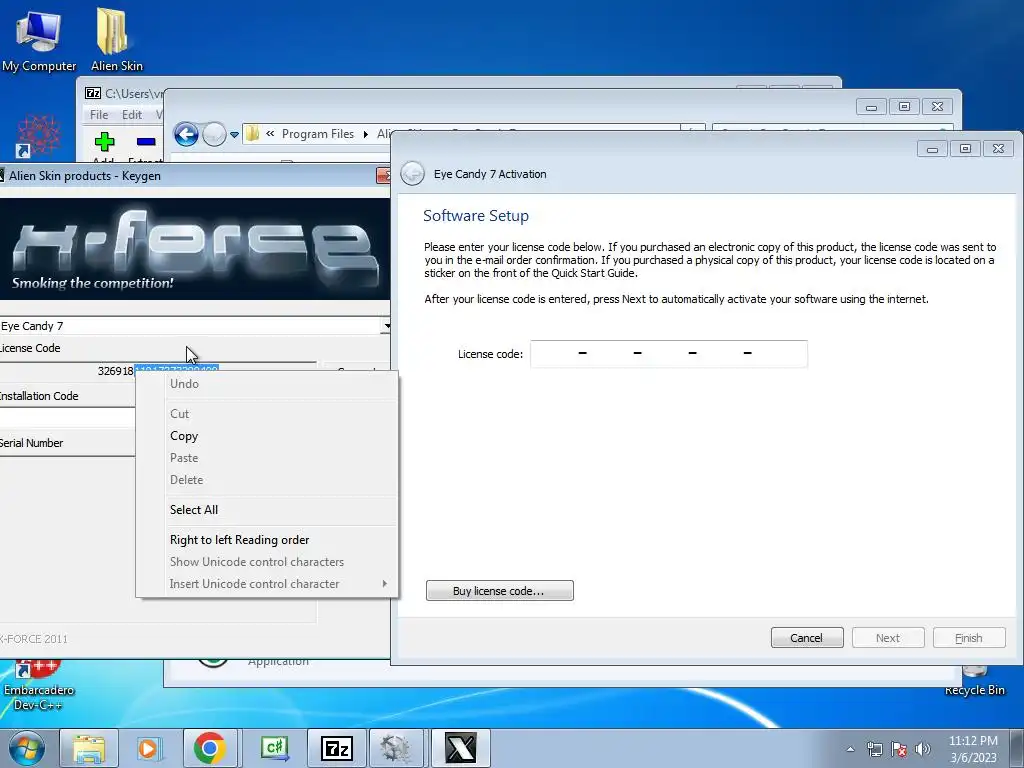
Task: Click the green Add icon in 7-Zip
Action: pos(104,142)
